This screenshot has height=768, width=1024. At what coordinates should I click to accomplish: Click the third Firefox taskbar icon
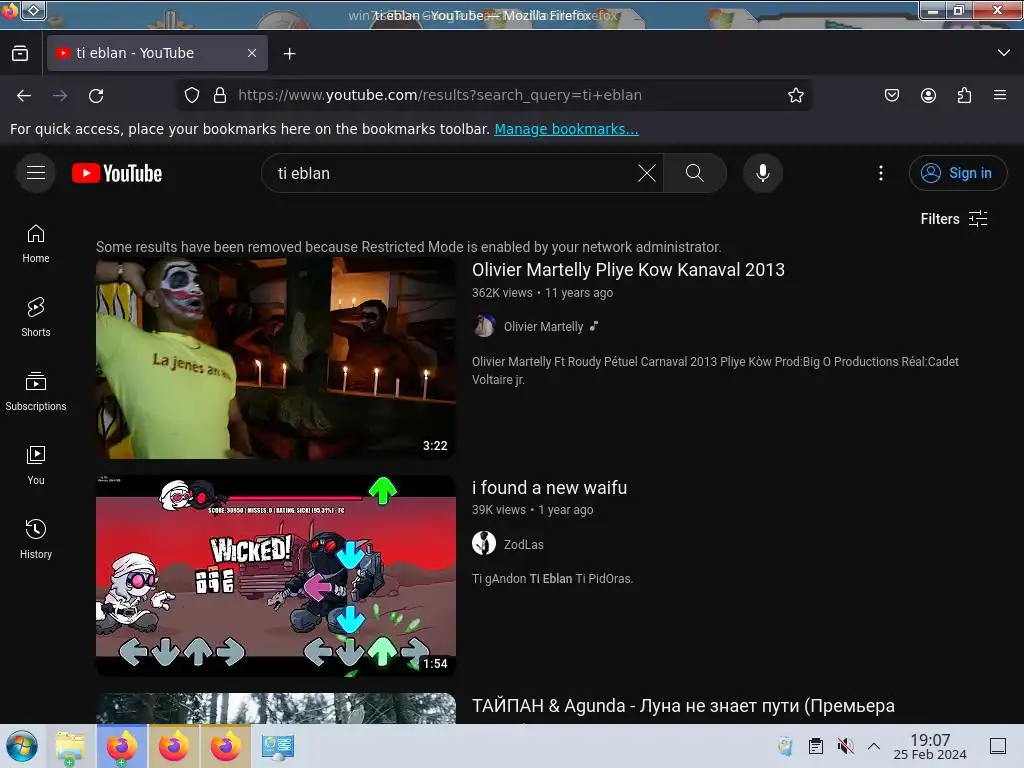[225, 746]
